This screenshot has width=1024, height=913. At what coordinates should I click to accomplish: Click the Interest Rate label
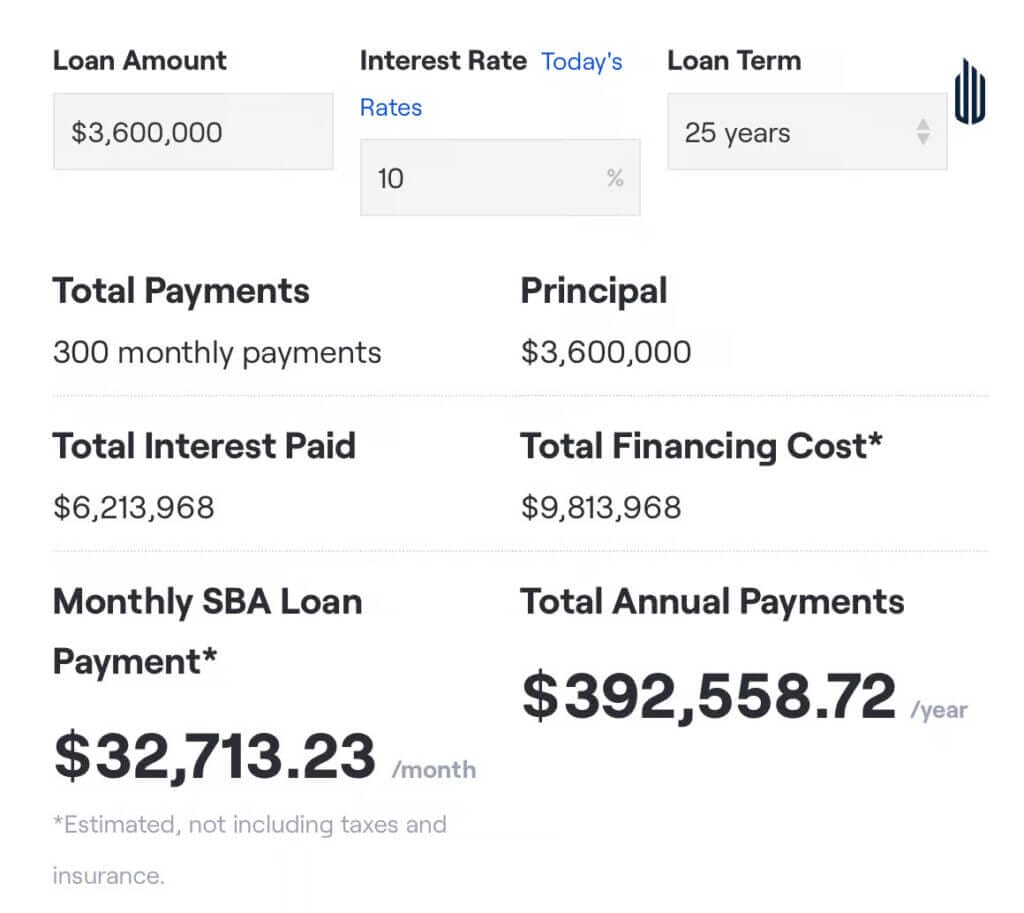click(443, 61)
